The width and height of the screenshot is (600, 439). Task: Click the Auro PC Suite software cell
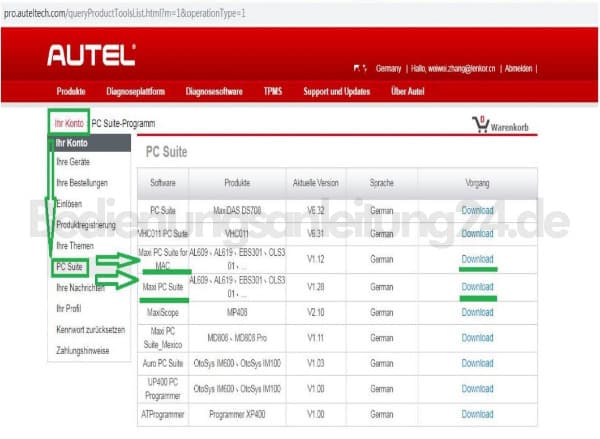pos(163,363)
